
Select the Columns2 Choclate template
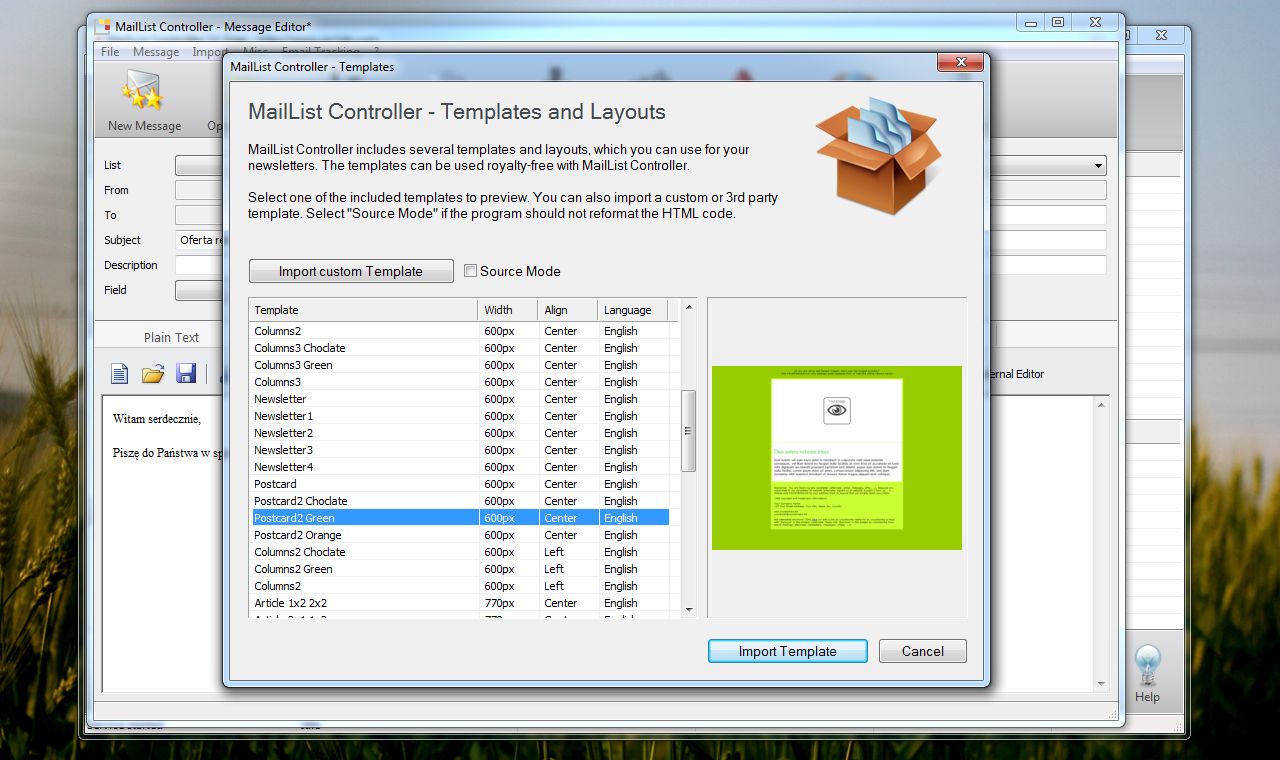(x=459, y=552)
